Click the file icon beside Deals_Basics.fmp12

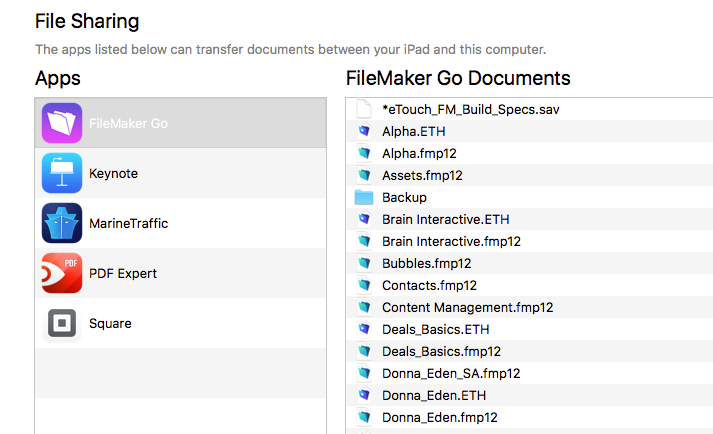pos(364,351)
